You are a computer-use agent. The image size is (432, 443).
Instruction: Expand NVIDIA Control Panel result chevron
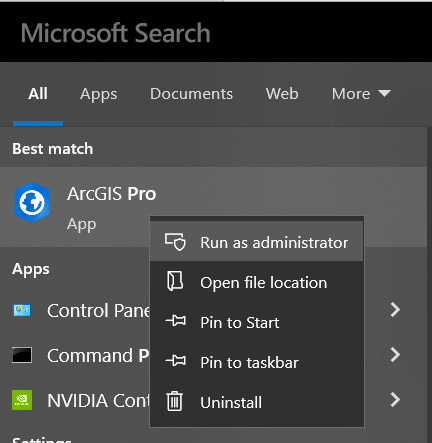(x=395, y=399)
